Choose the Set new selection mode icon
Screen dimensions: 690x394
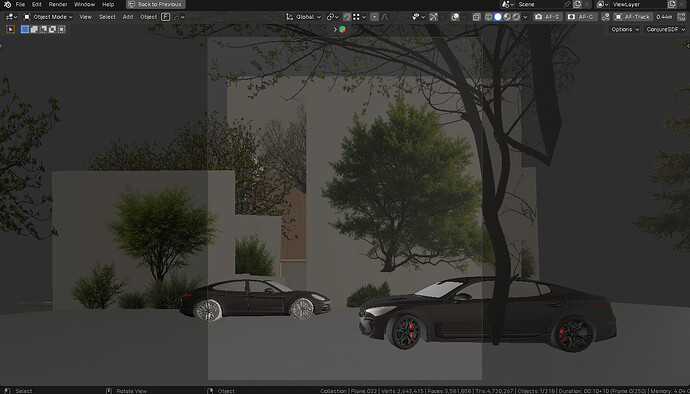coord(25,29)
